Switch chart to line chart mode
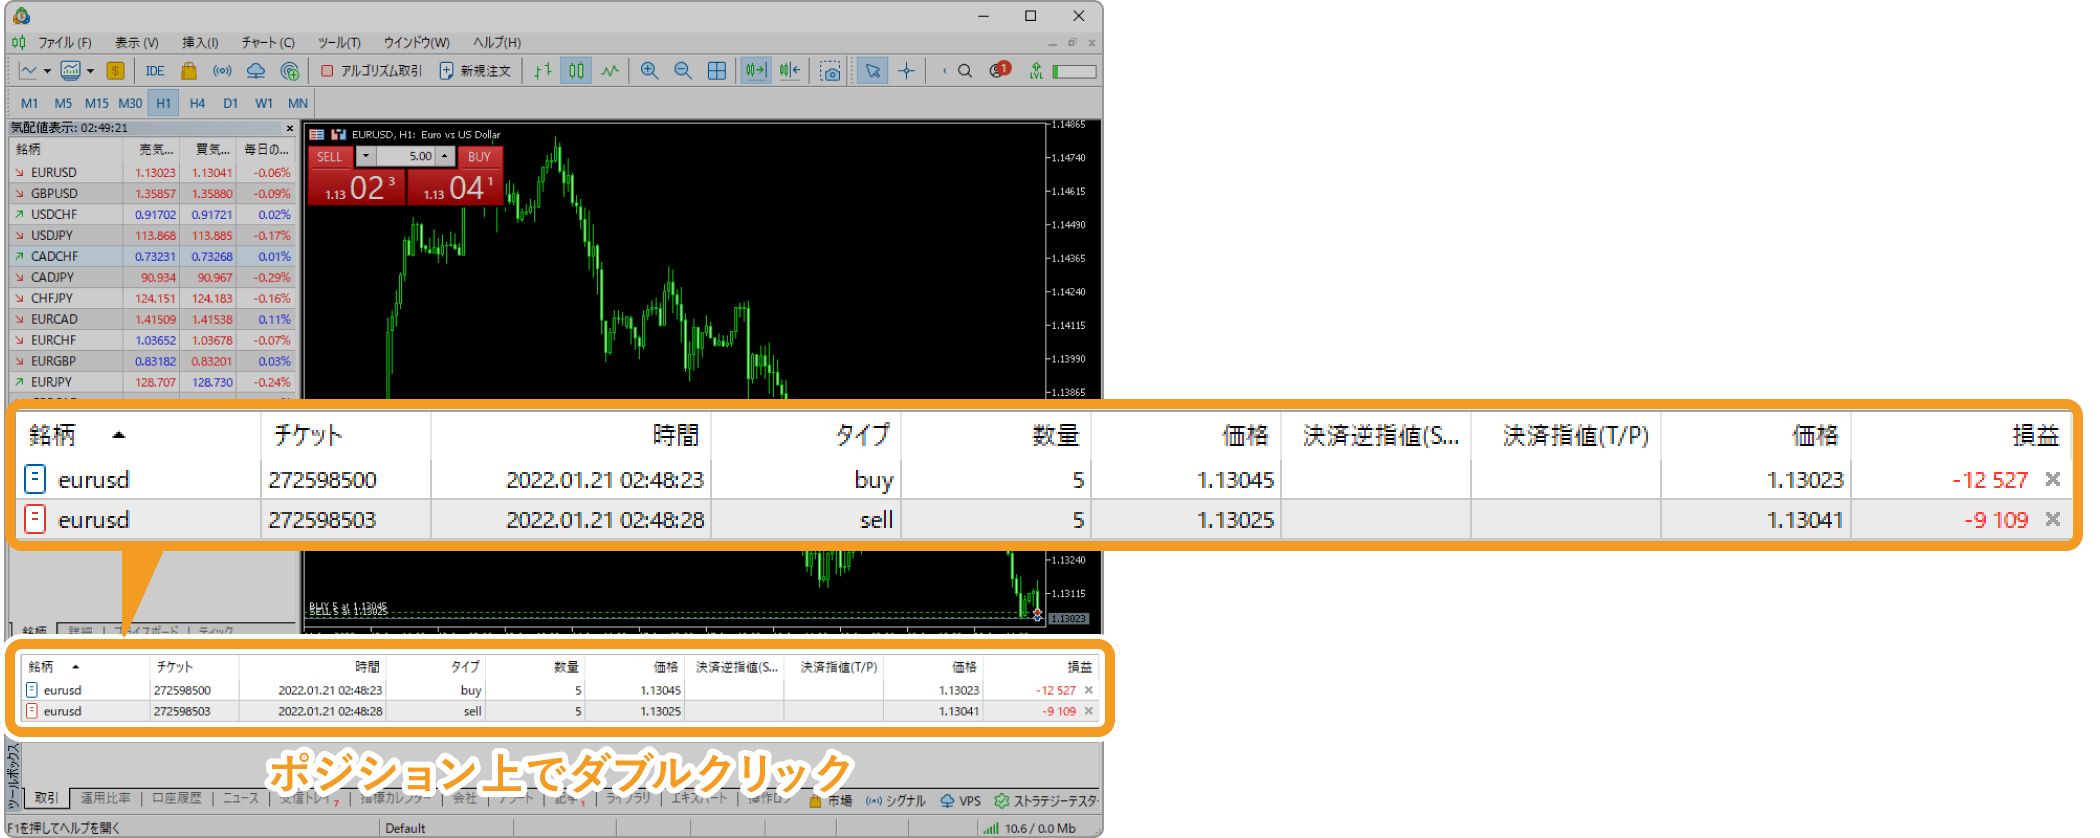2100x838 pixels. (x=610, y=71)
